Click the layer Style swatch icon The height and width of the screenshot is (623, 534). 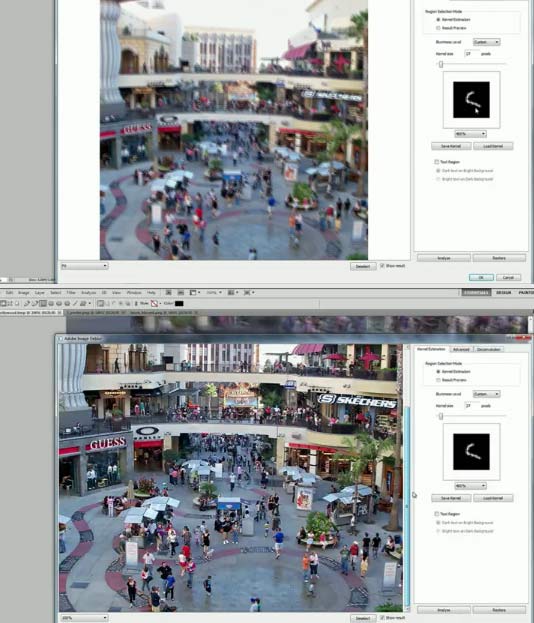(x=154, y=304)
